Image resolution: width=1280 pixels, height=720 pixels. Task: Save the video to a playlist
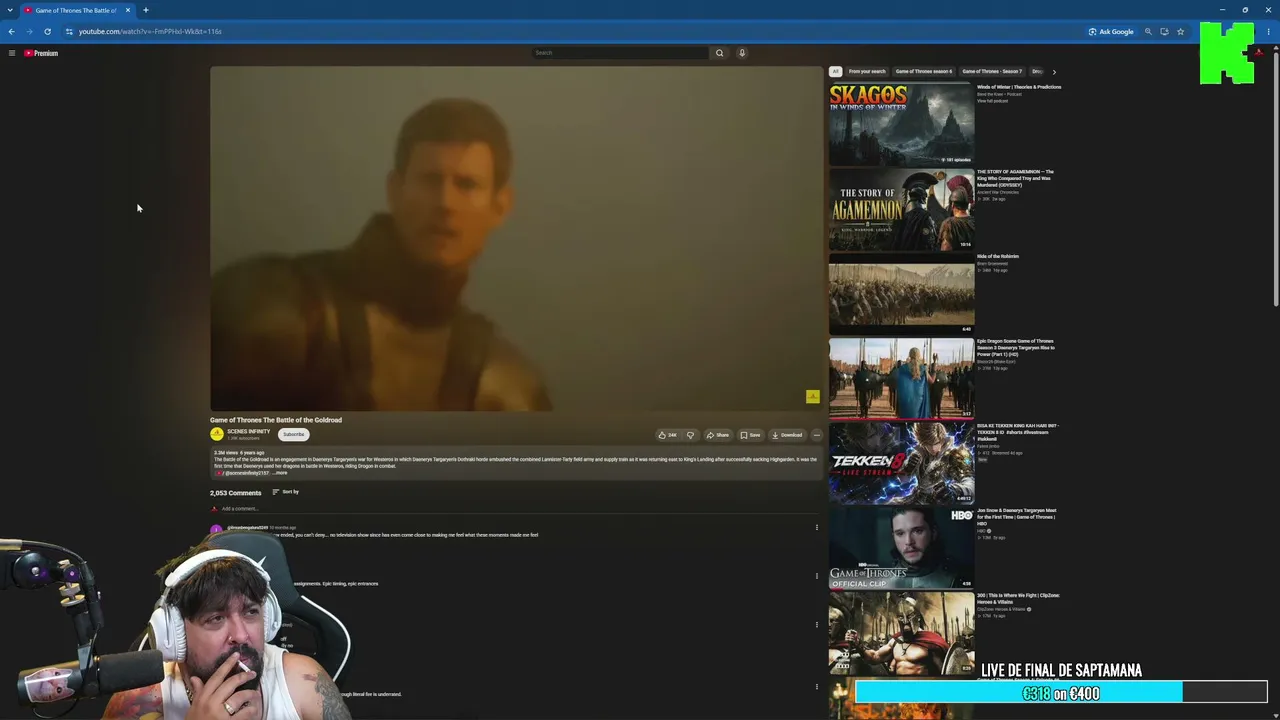[x=750, y=435]
